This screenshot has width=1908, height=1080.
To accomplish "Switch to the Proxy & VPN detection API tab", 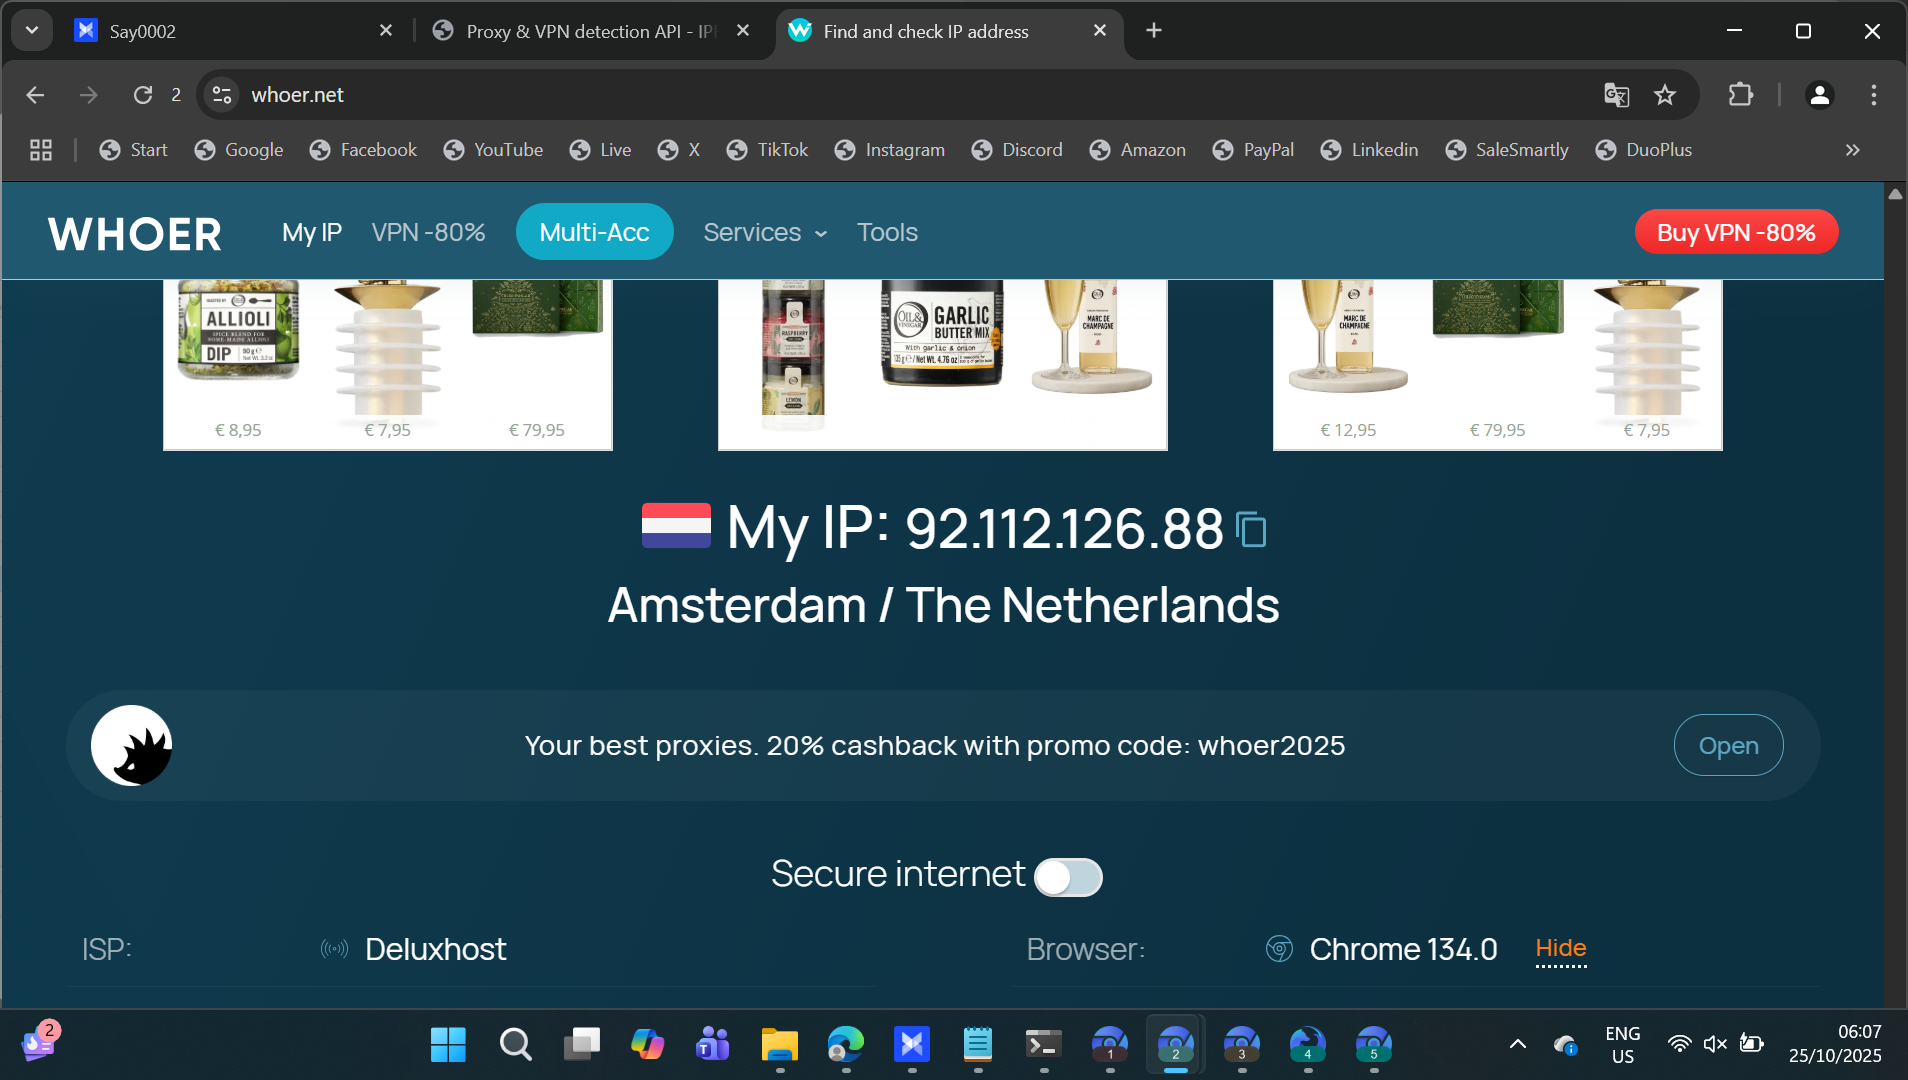I will click(591, 31).
